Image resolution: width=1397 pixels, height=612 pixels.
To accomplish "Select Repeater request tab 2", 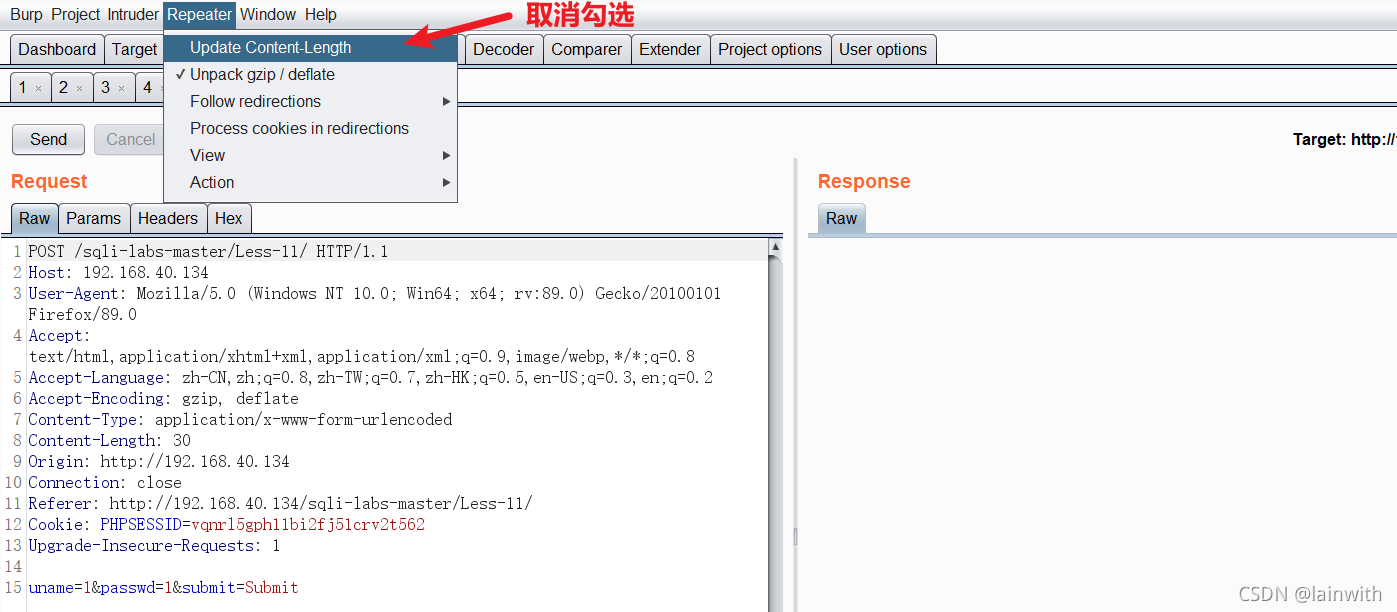I will [x=63, y=88].
